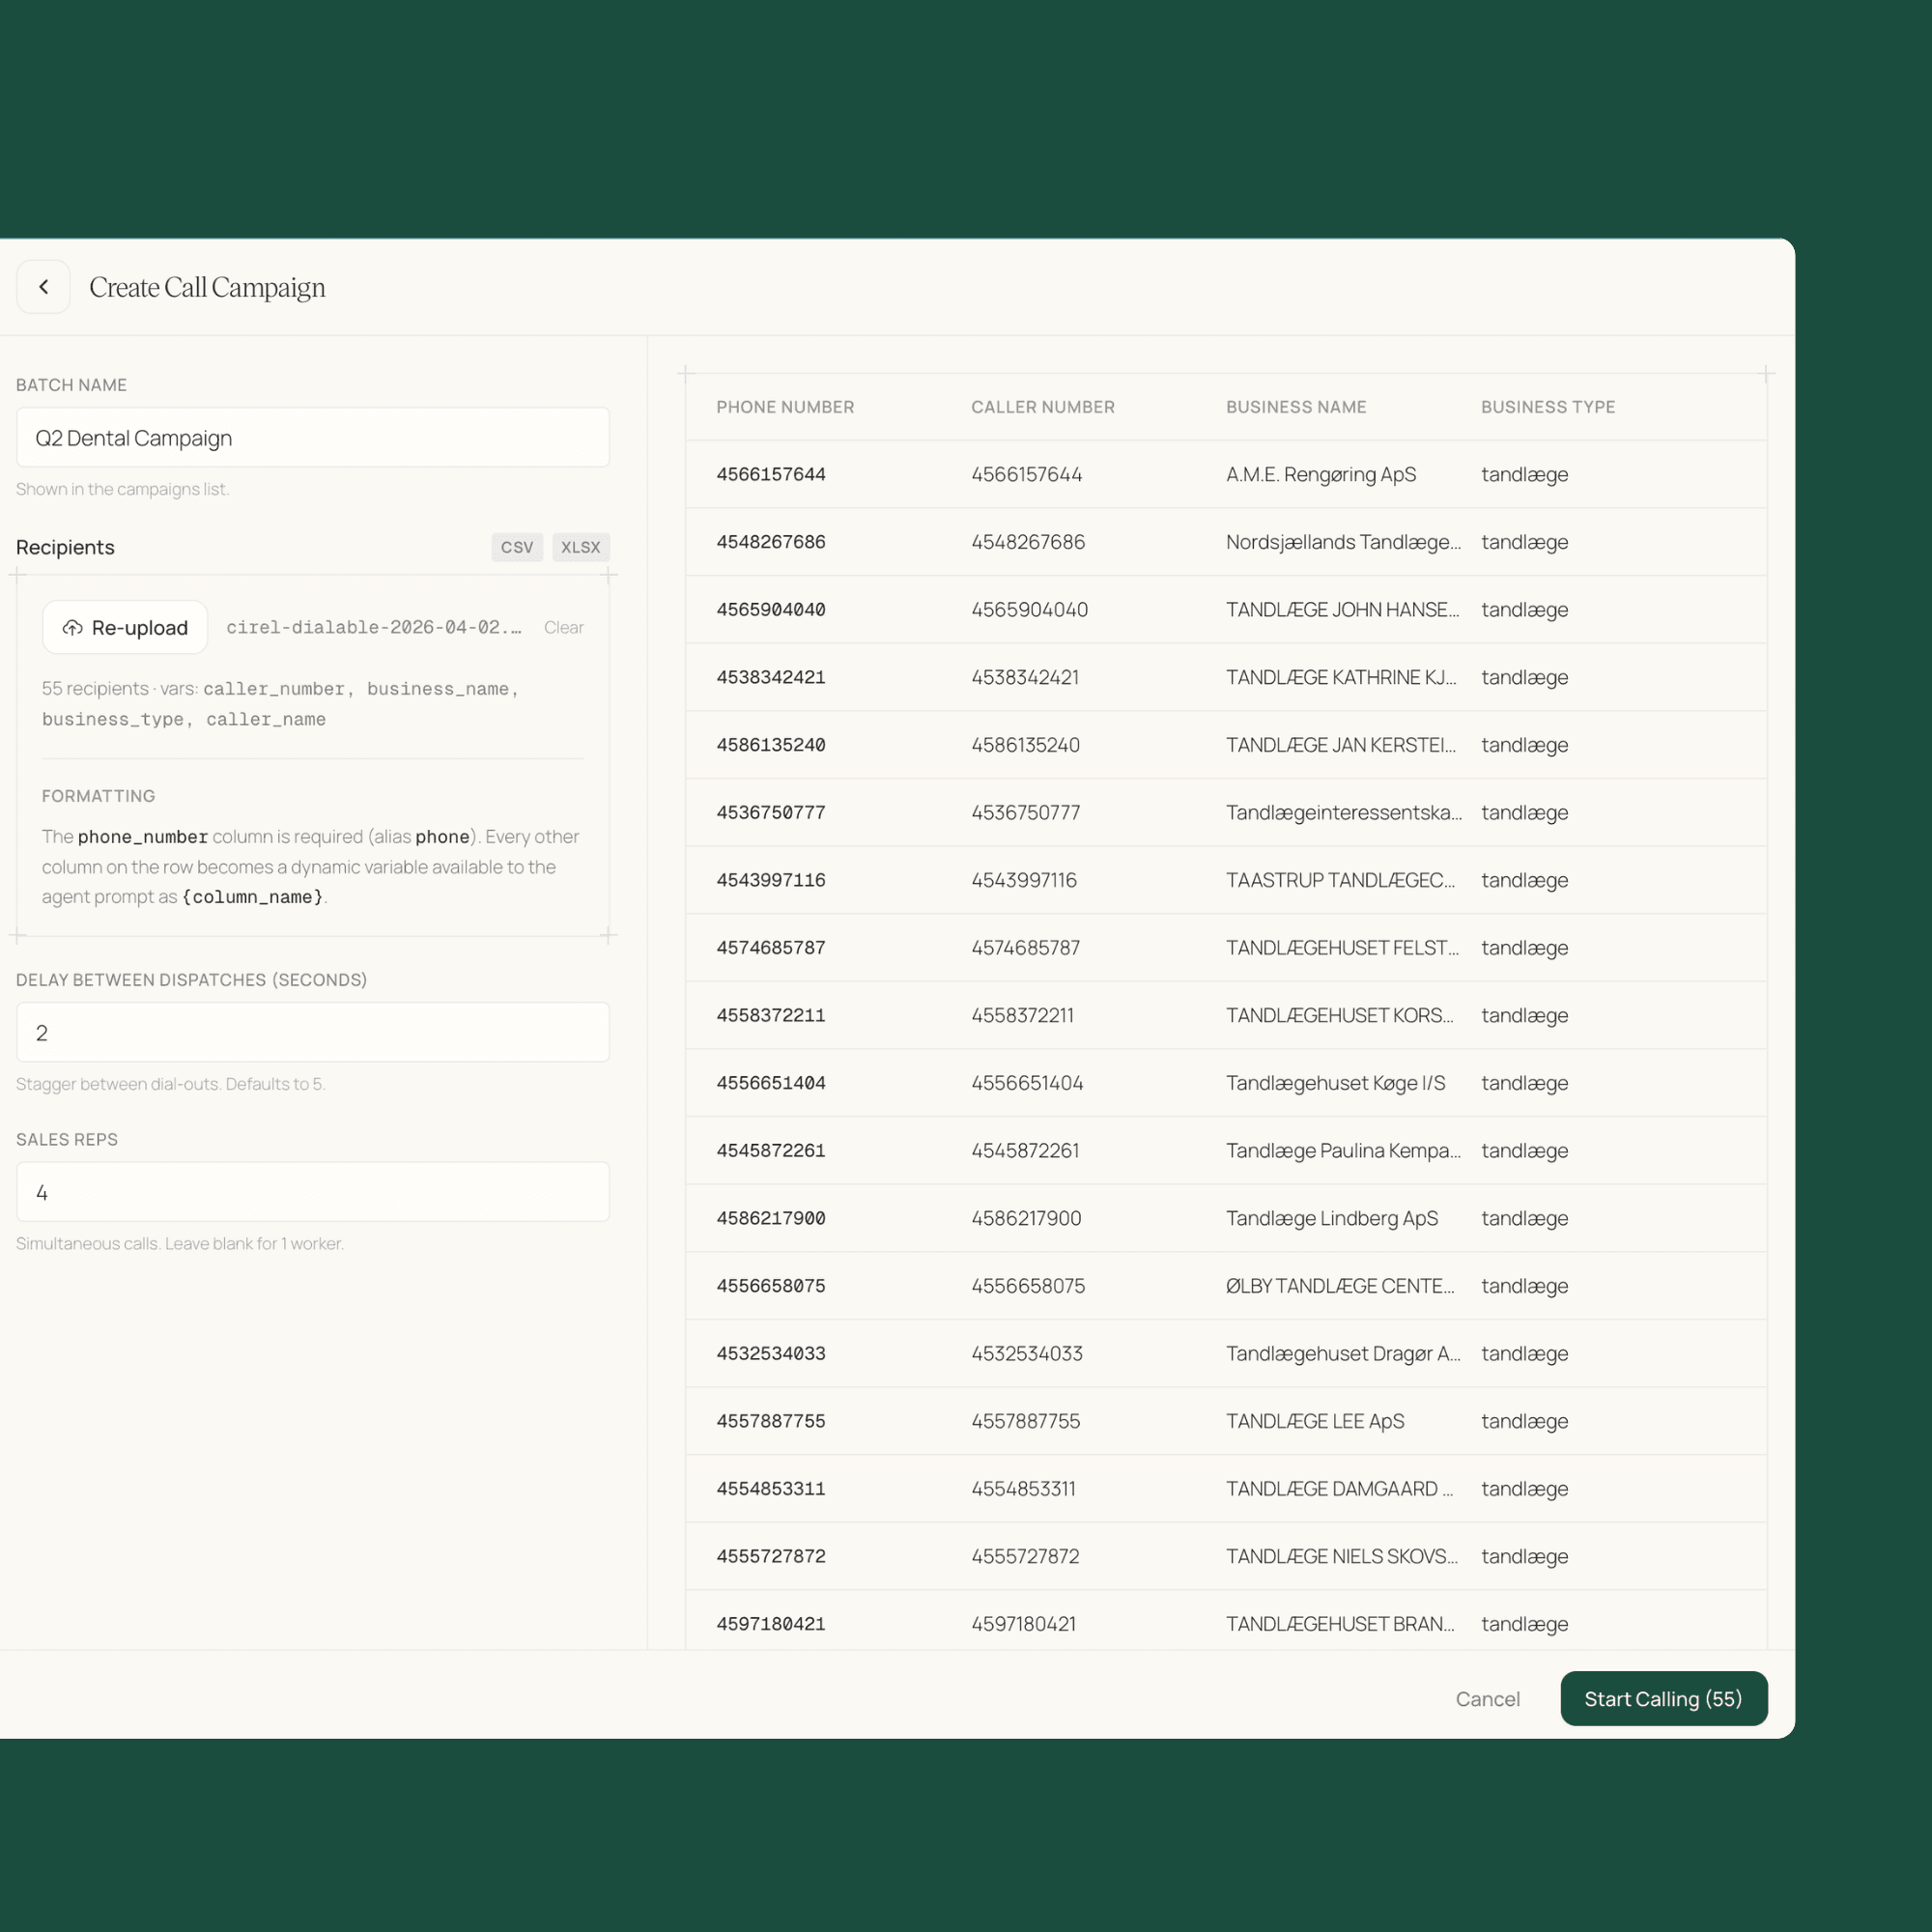Click the Tandlægeinteressentska... cell
Viewport: 1932px width, 1932px height.
pos(1344,812)
